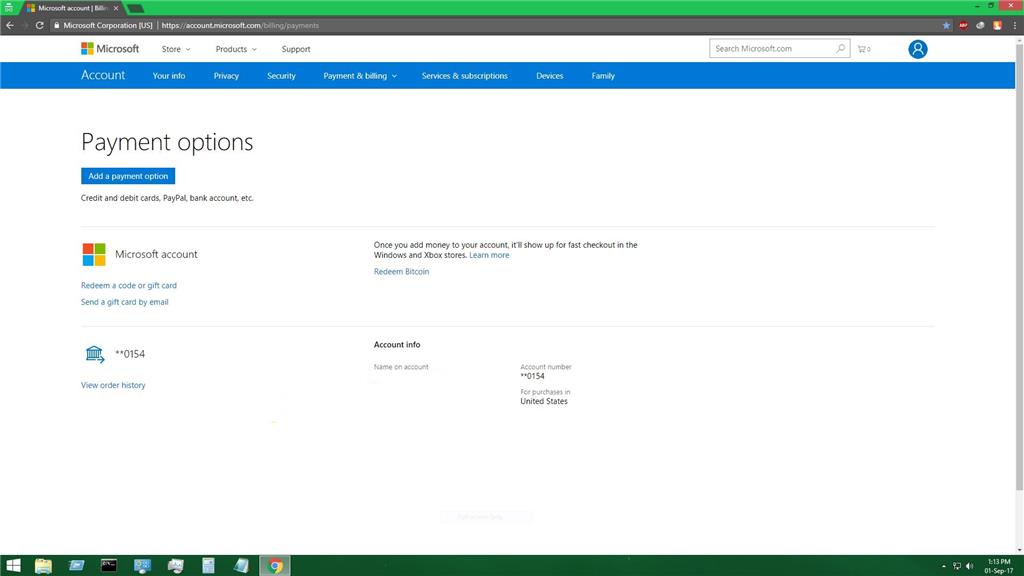Open the Windows Start button
Image resolution: width=1024 pixels, height=576 pixels.
point(13,566)
